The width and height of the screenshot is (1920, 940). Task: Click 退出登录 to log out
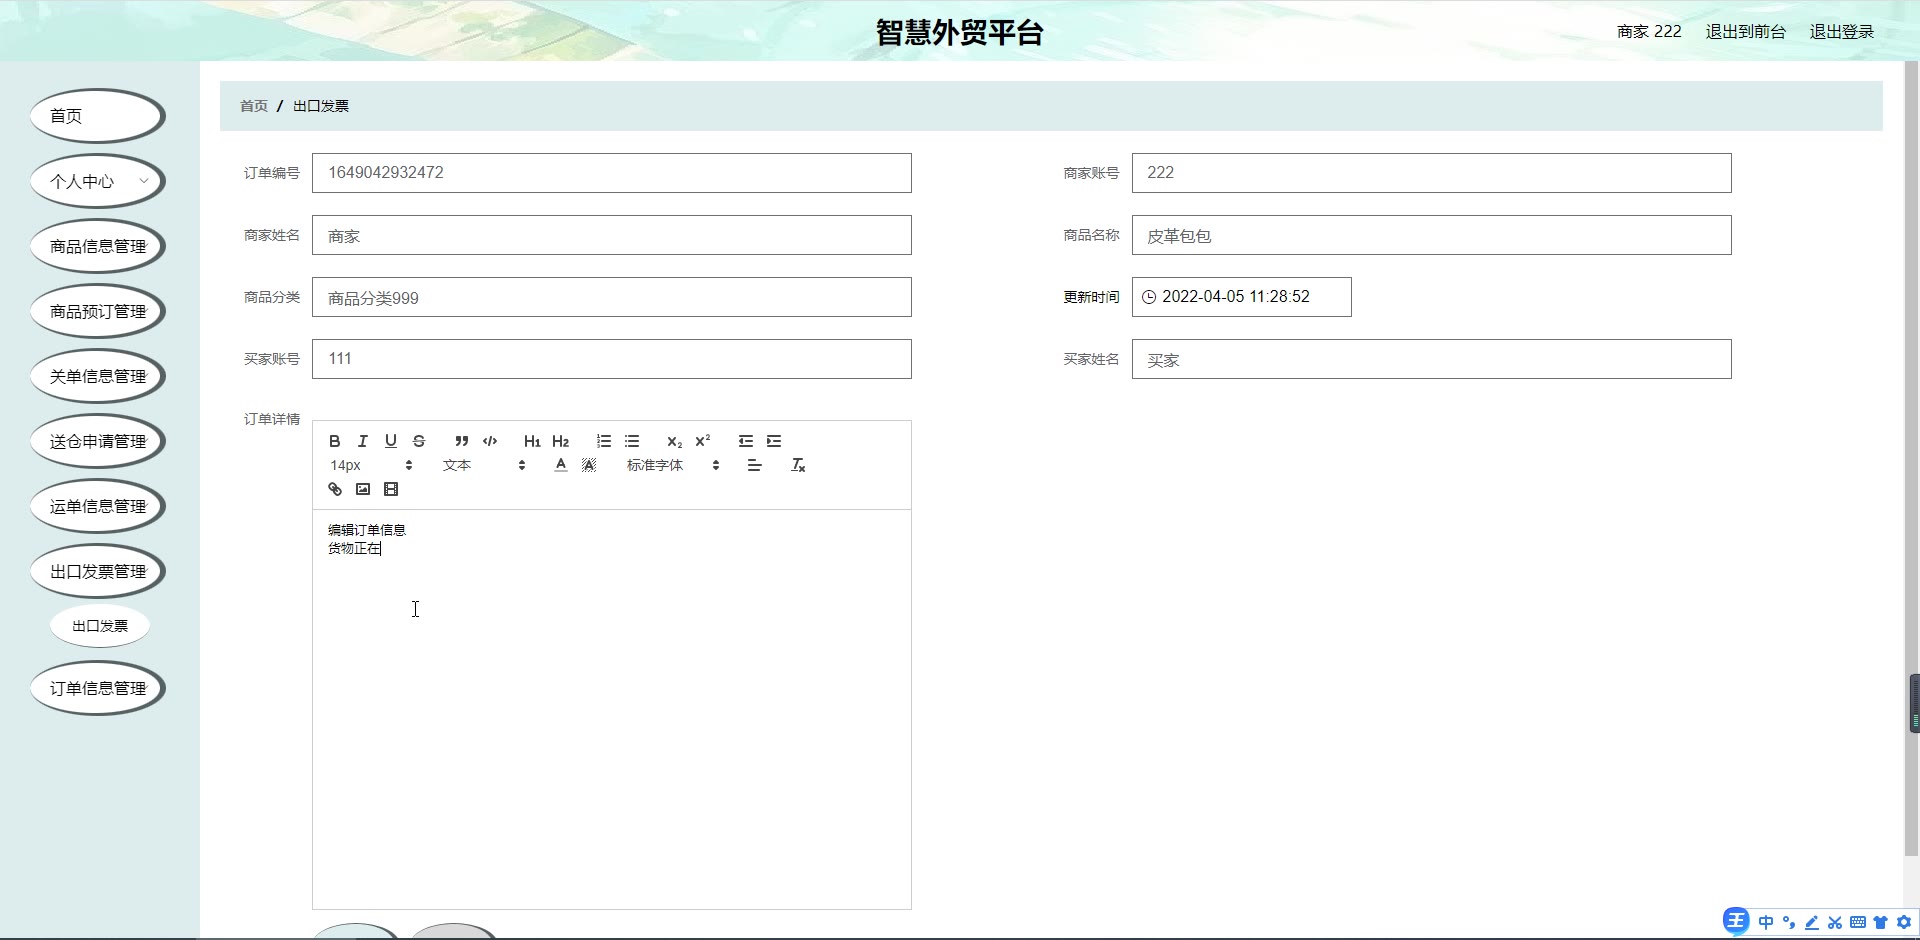(1841, 32)
